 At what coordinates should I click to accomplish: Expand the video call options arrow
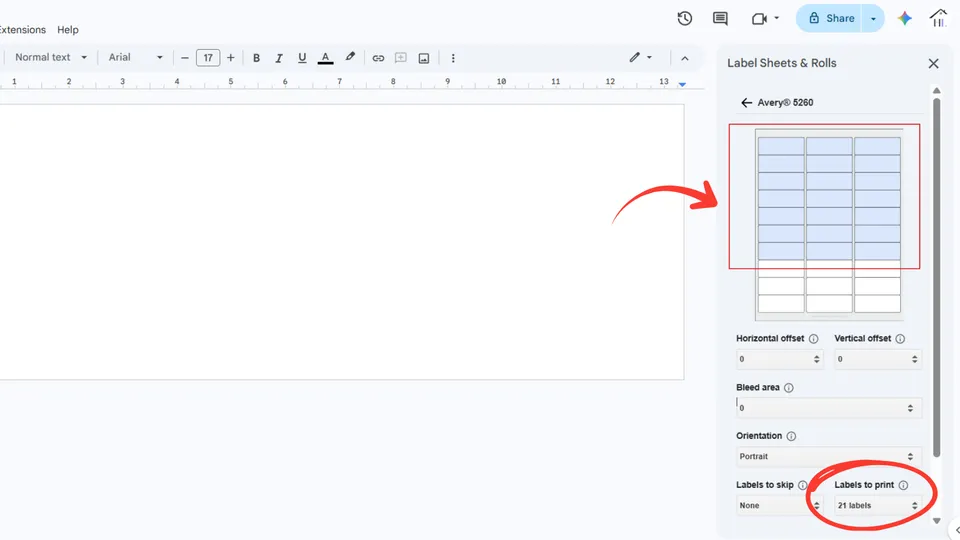tap(777, 18)
